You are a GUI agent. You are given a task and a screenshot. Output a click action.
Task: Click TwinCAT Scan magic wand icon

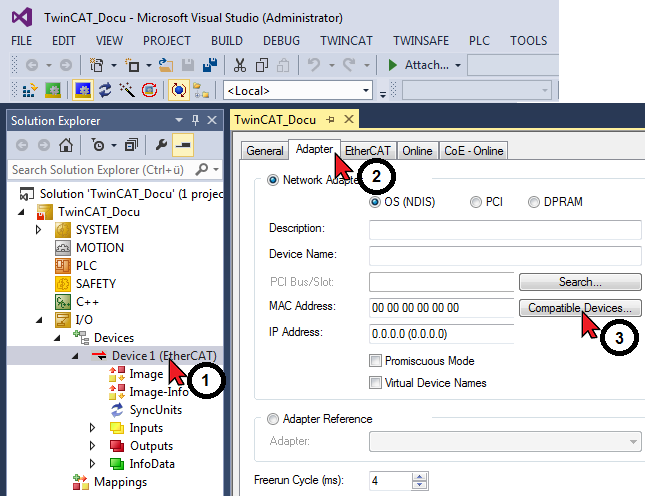point(127,90)
